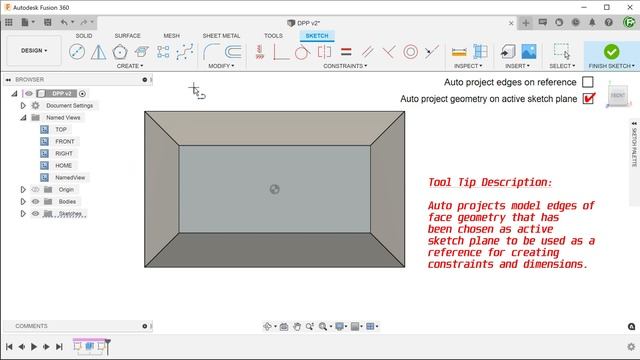This screenshot has width=640, height=360.
Task: Collapse the Named Views folder
Action: coord(23,118)
